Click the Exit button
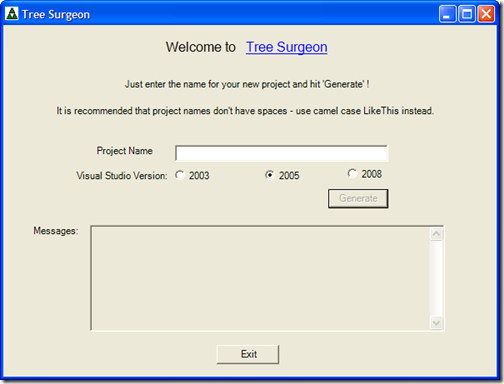 coord(248,354)
